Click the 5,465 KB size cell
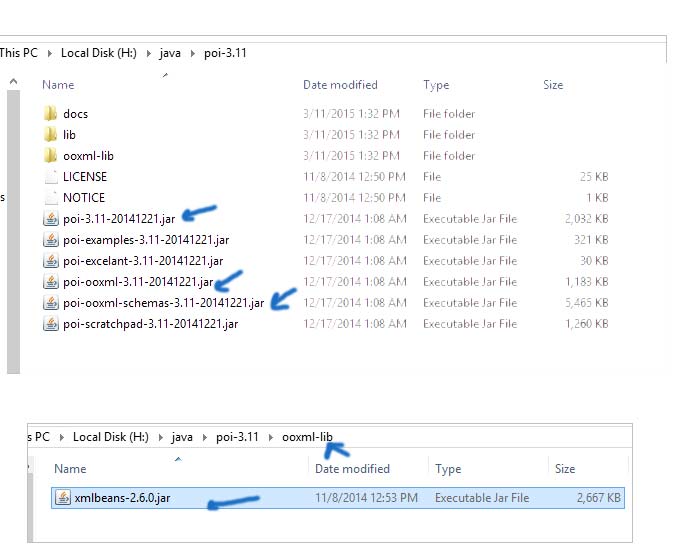This screenshot has width=673, height=555. click(587, 303)
